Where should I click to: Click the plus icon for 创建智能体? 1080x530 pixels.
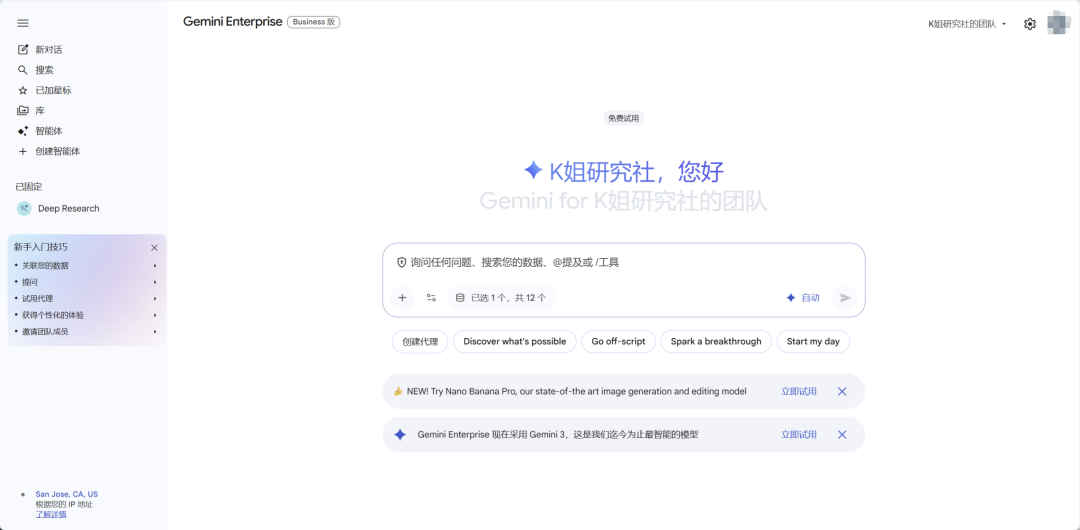(x=23, y=151)
